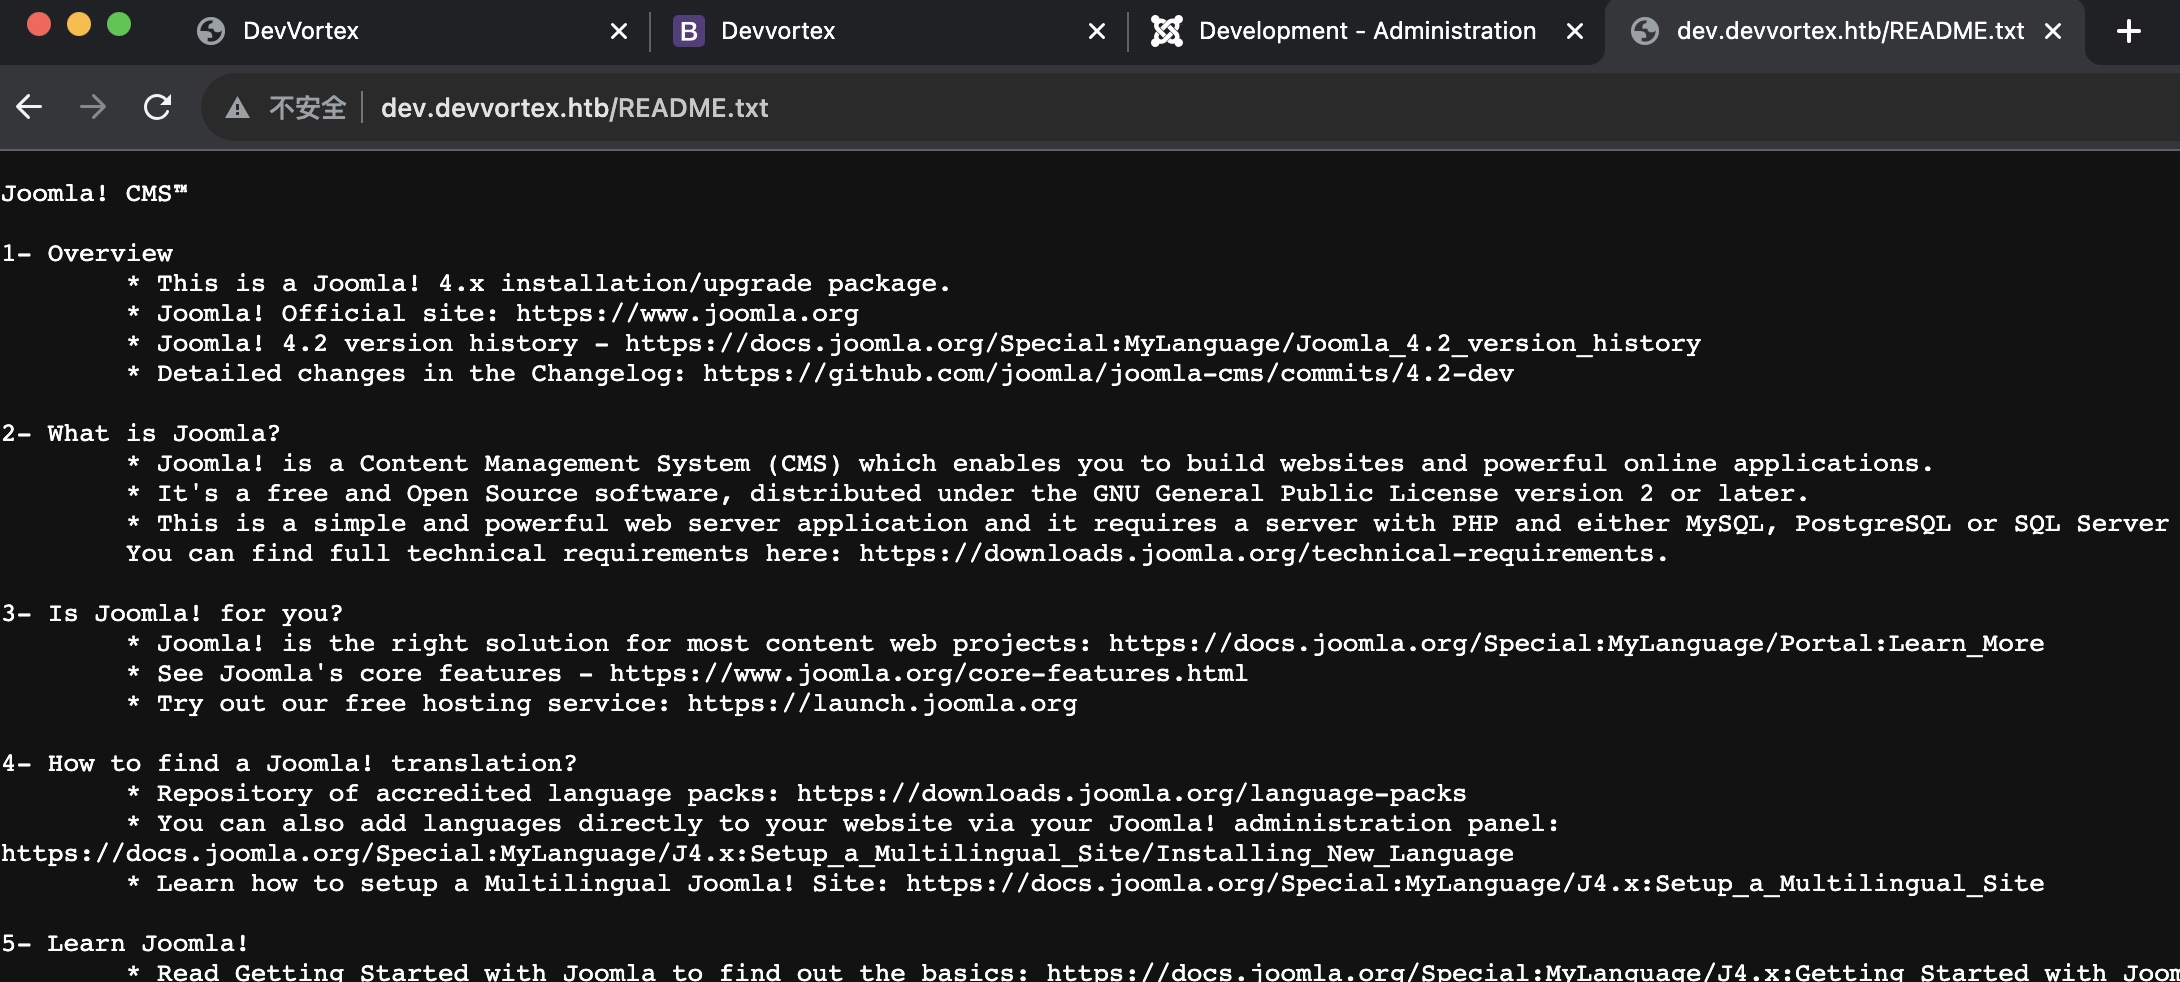Reload the README.txt page
Screen dimensions: 2180x982
click(x=158, y=107)
